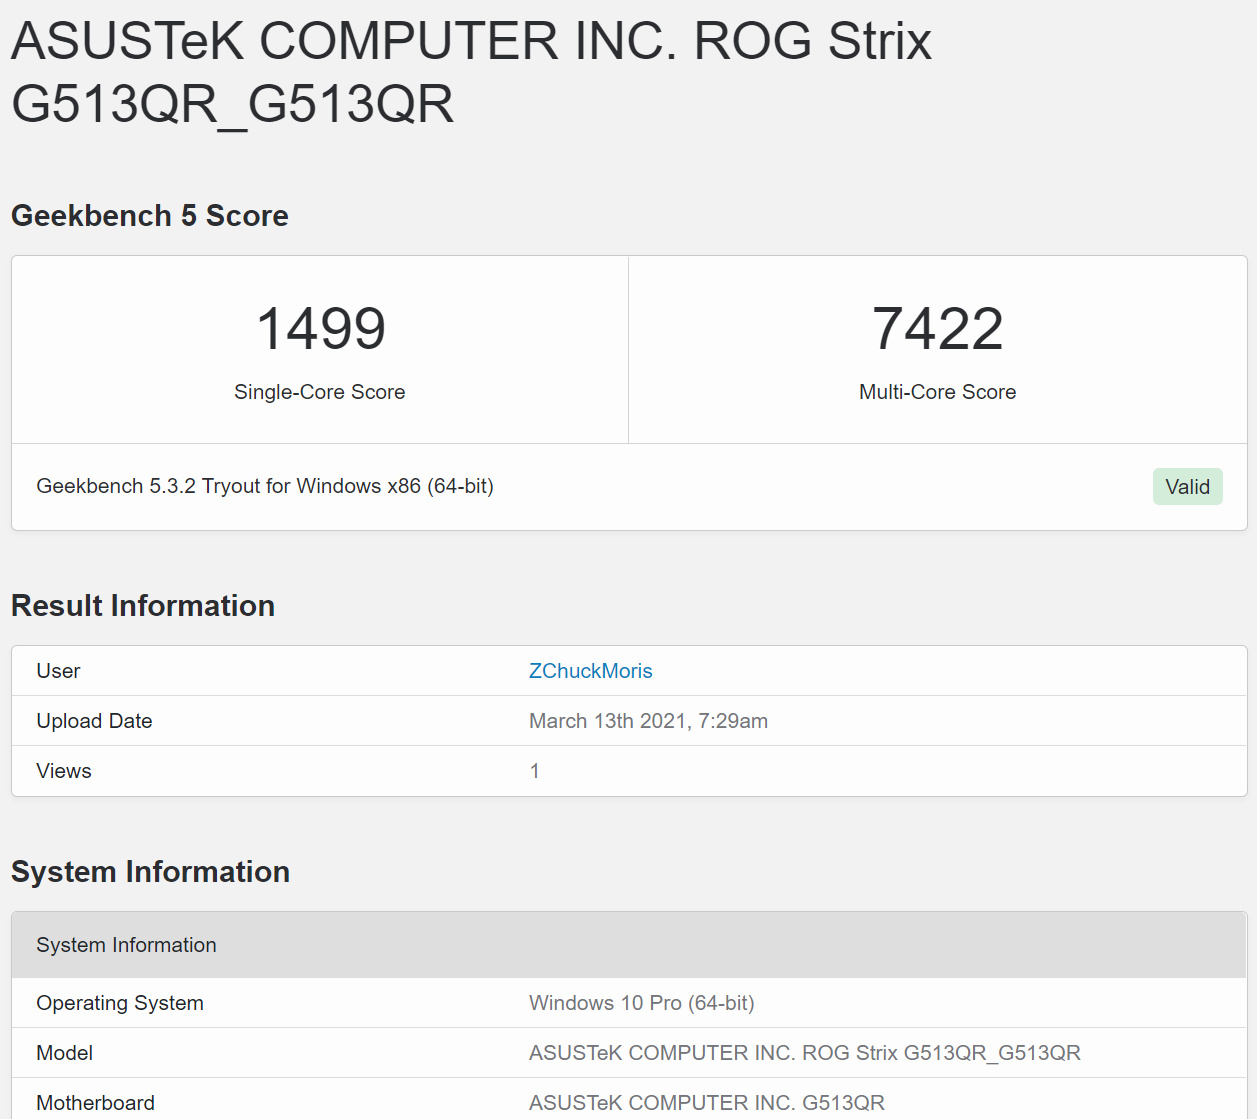Select the single-core score 1499
Screen dimensions: 1257x1119
pos(320,329)
